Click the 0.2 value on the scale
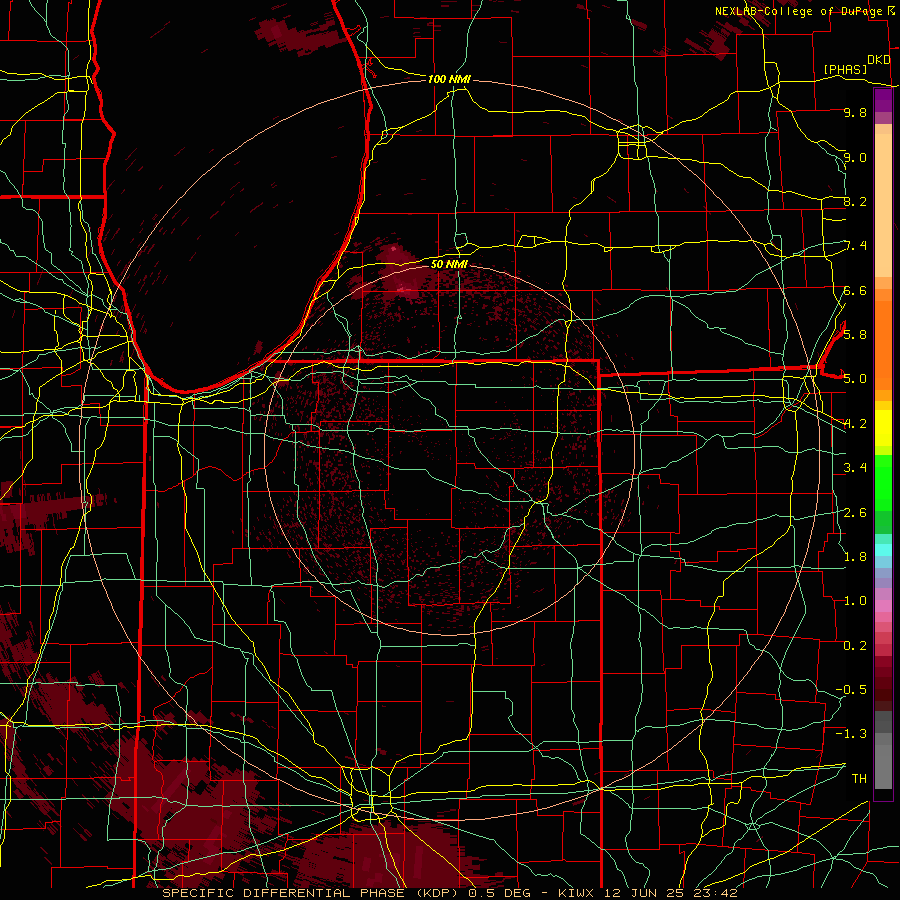Screen dimensions: 900x900 [855, 645]
